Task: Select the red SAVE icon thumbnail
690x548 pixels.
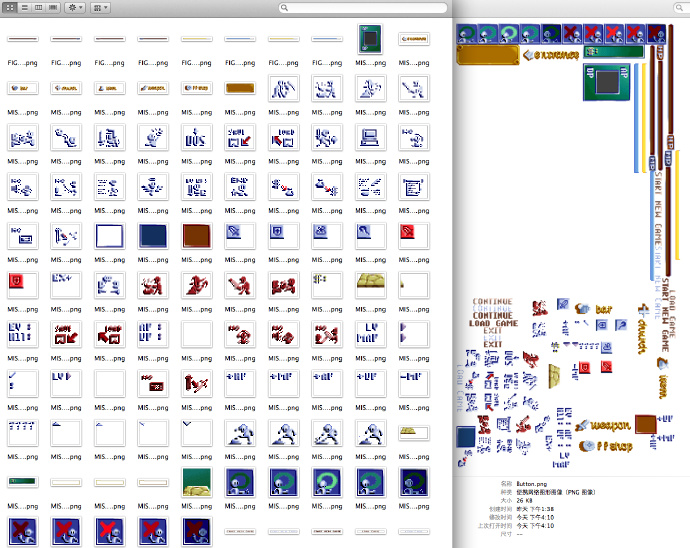Action: (x=66, y=334)
